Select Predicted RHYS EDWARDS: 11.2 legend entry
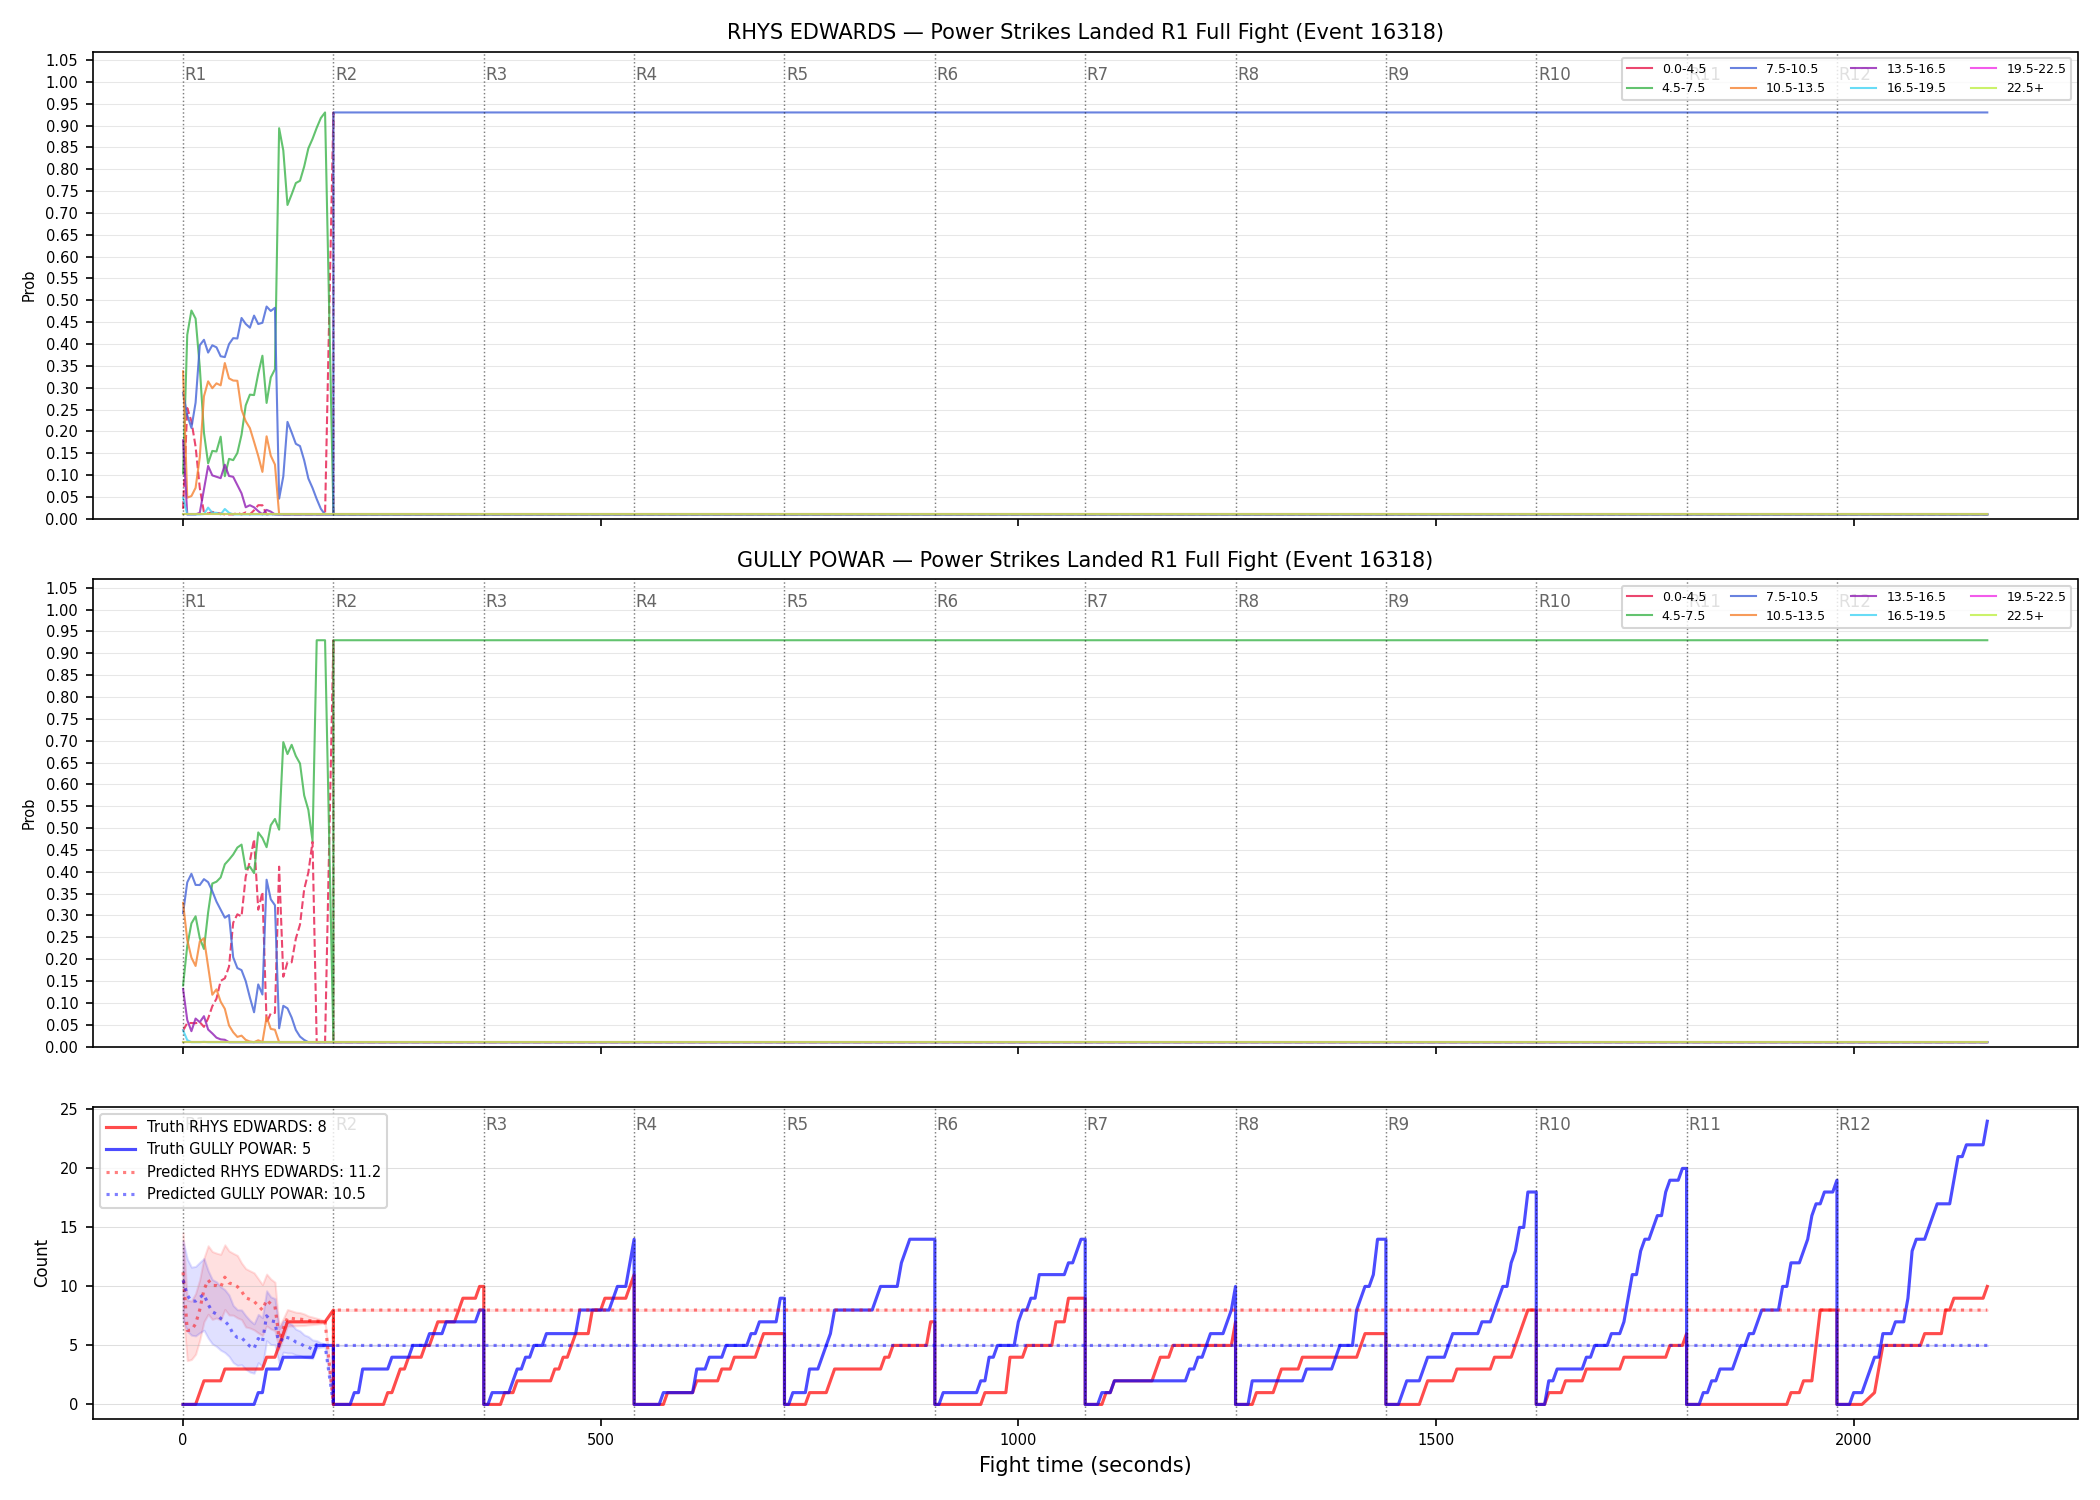2100x1500 pixels. (243, 1172)
